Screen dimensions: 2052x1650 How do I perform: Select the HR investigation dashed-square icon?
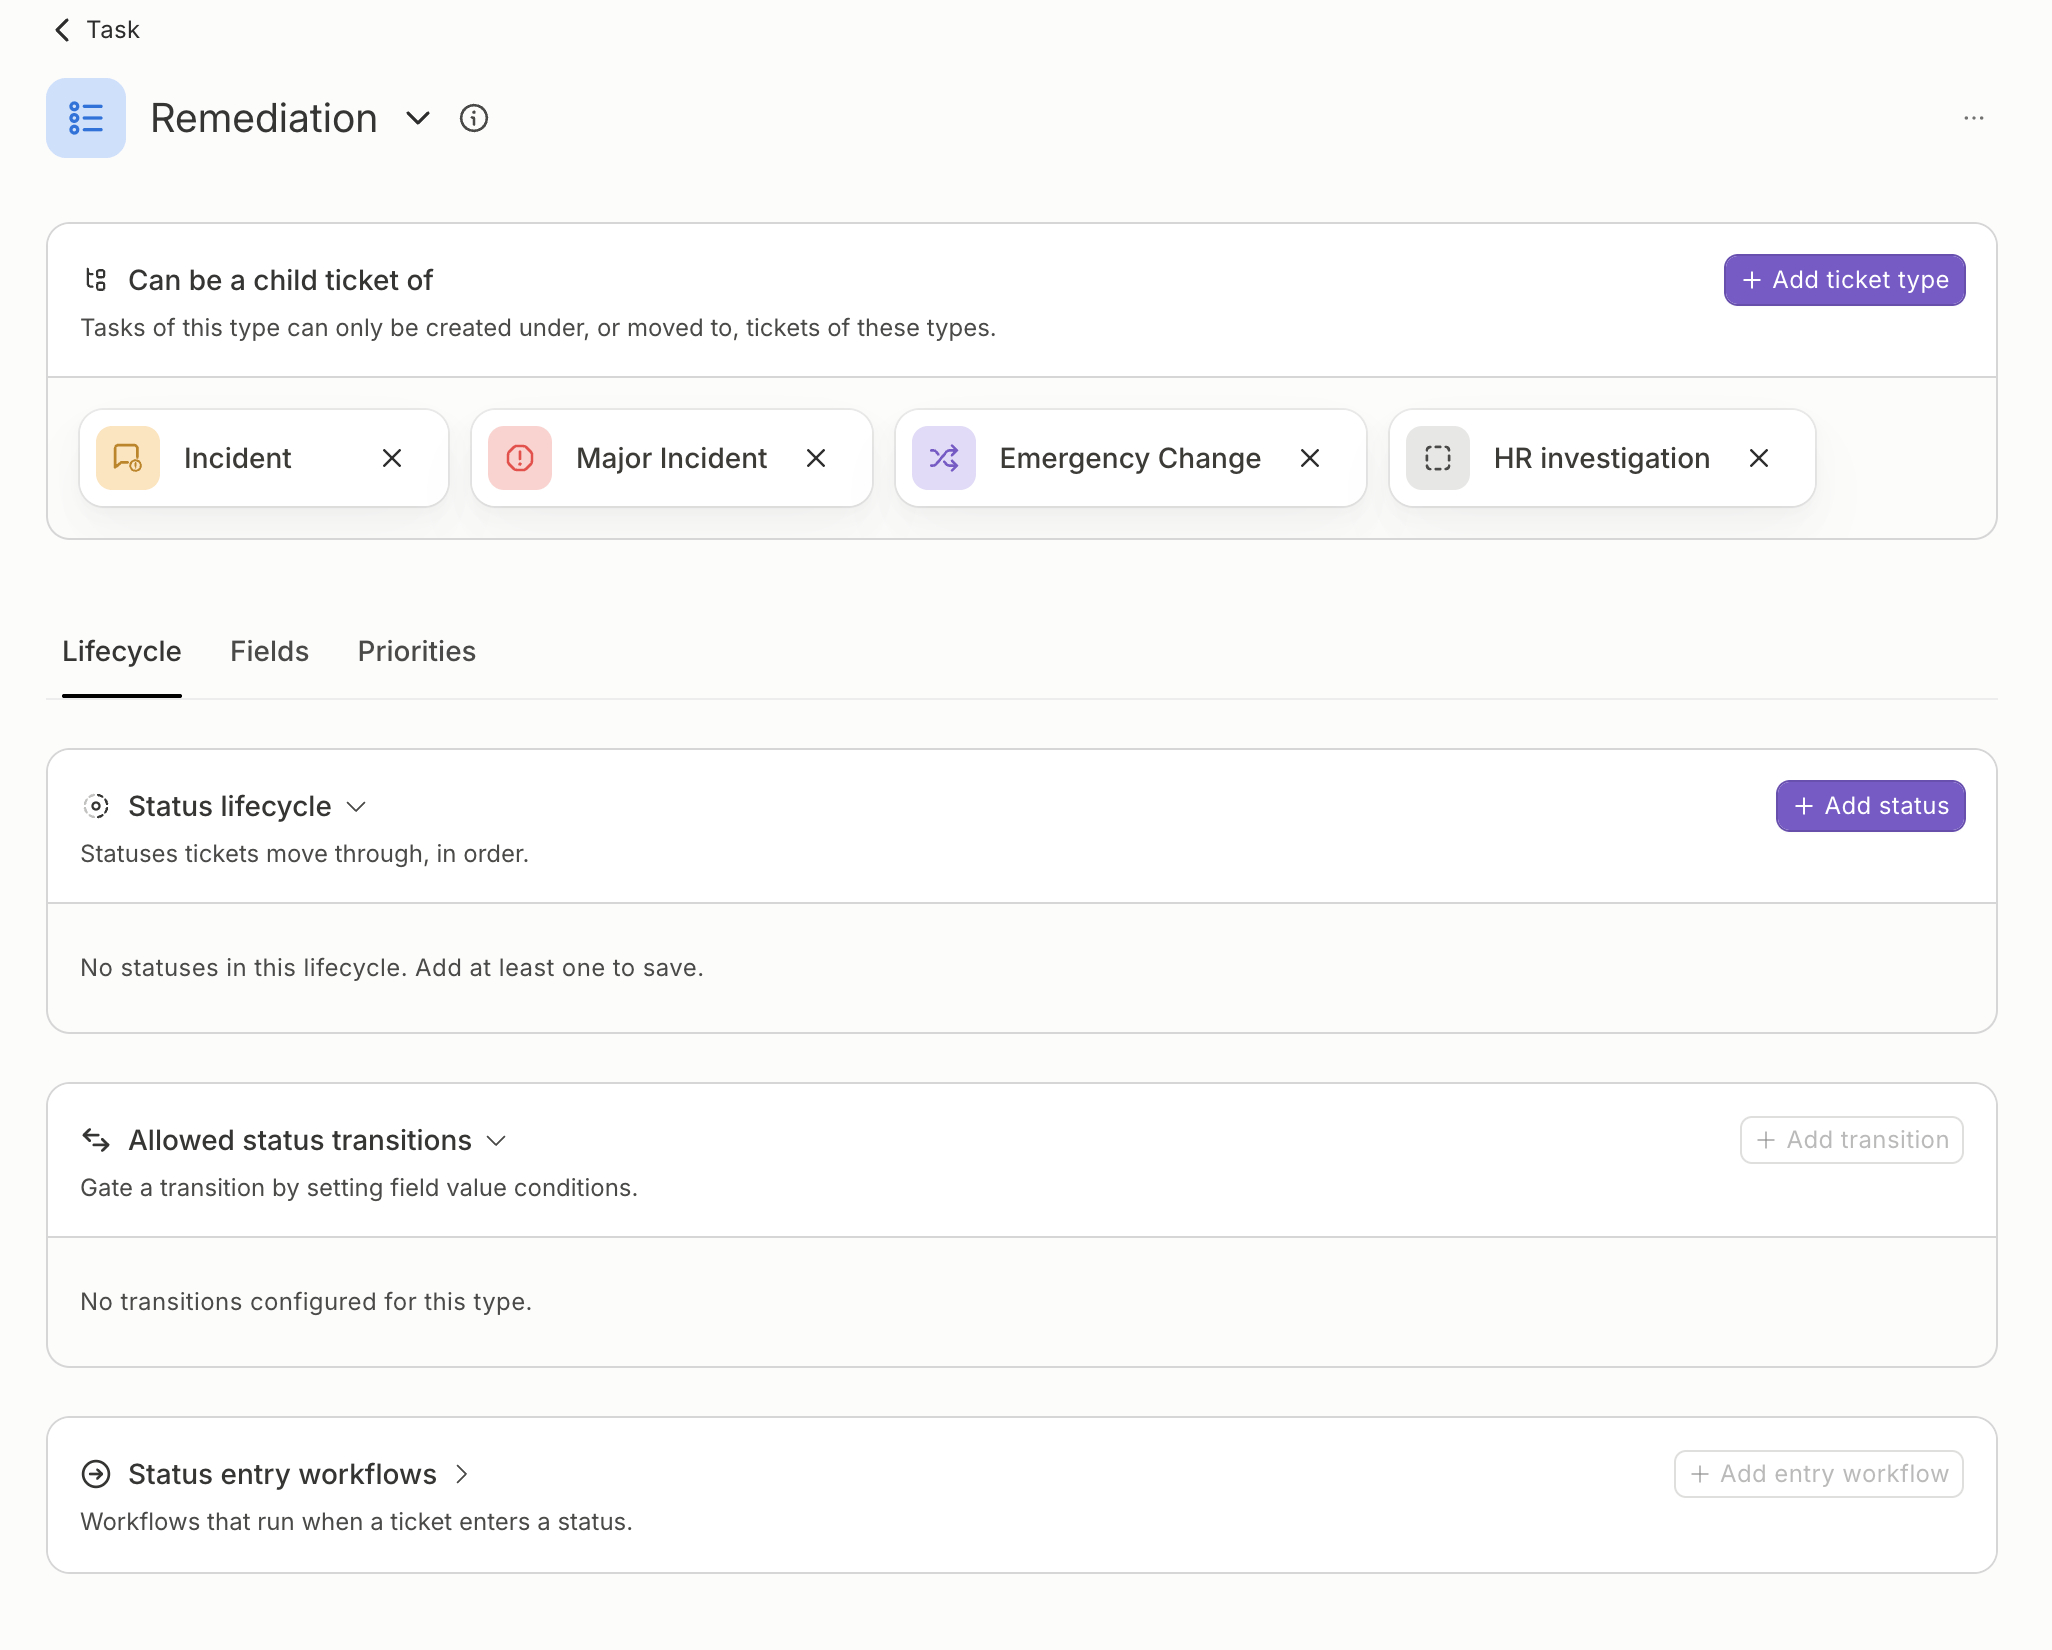(1438, 458)
